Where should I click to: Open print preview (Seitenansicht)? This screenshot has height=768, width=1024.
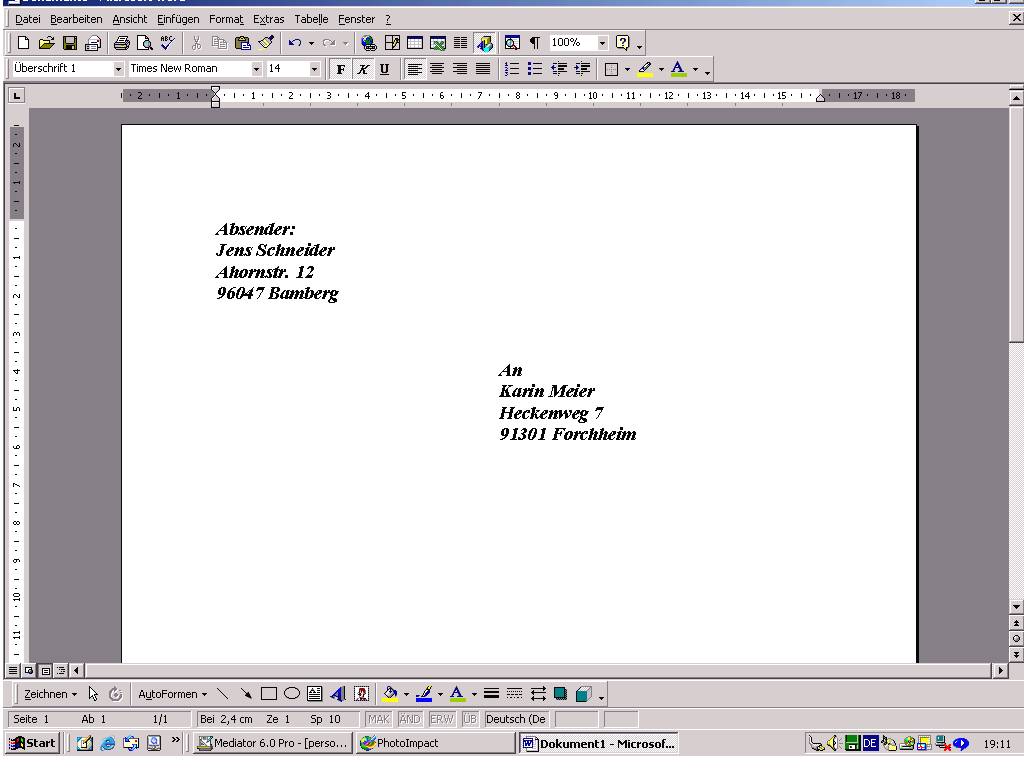(144, 43)
